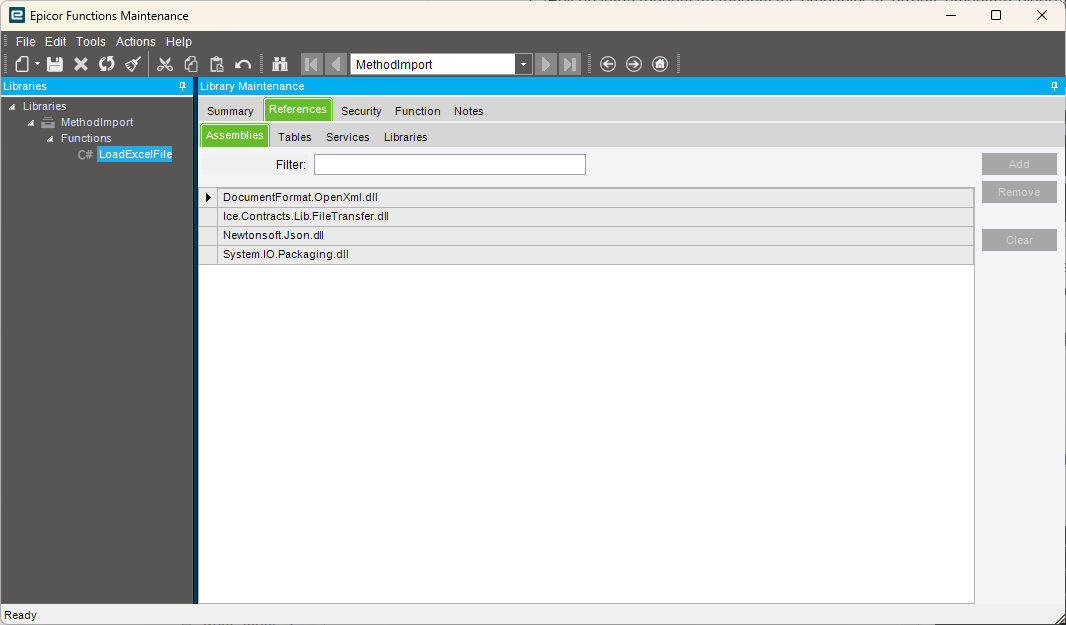Select the Ice.Contracts.Lib.FileTransfer.dll row
Screen dimensions: 1066x625
(x=595, y=216)
